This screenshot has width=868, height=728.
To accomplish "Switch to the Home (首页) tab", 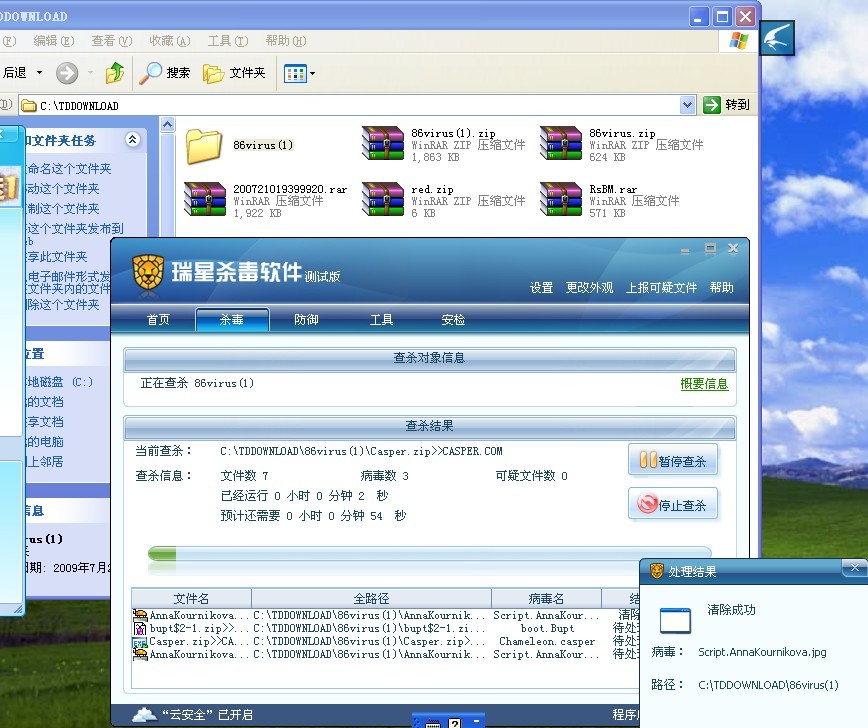I will coord(158,319).
